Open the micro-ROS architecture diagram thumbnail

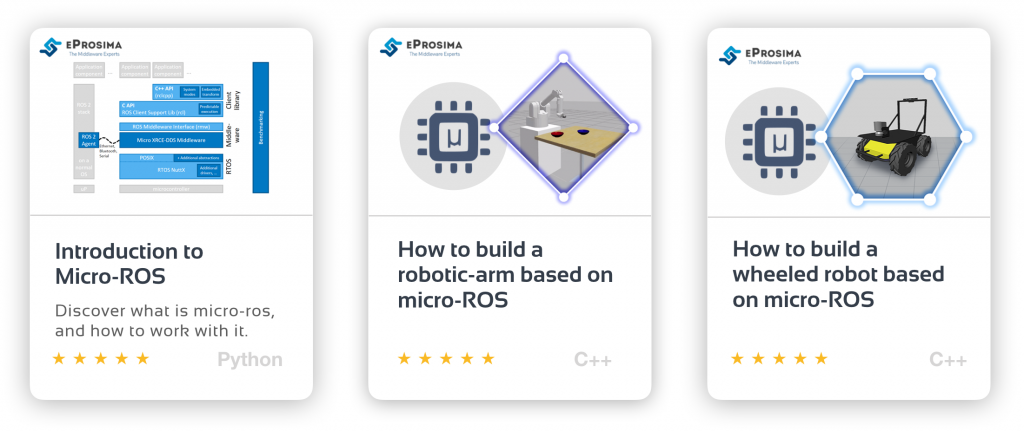click(170, 127)
